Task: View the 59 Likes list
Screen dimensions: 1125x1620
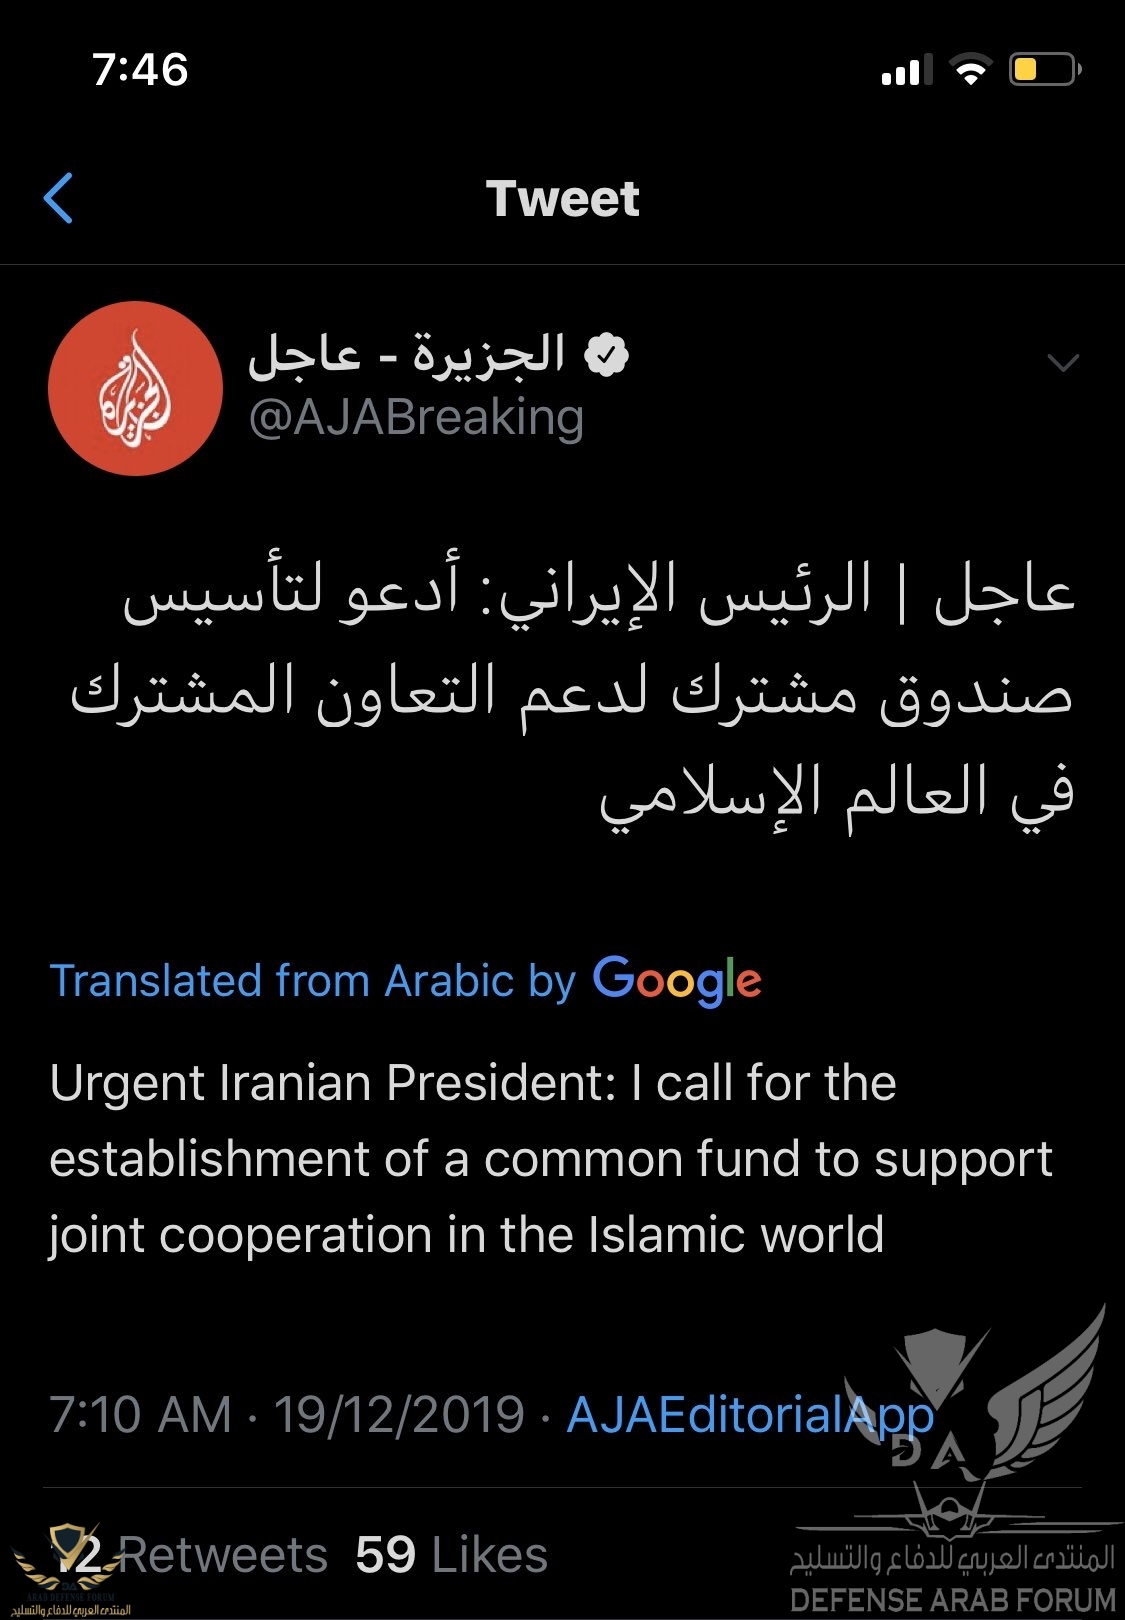Action: point(452,1555)
